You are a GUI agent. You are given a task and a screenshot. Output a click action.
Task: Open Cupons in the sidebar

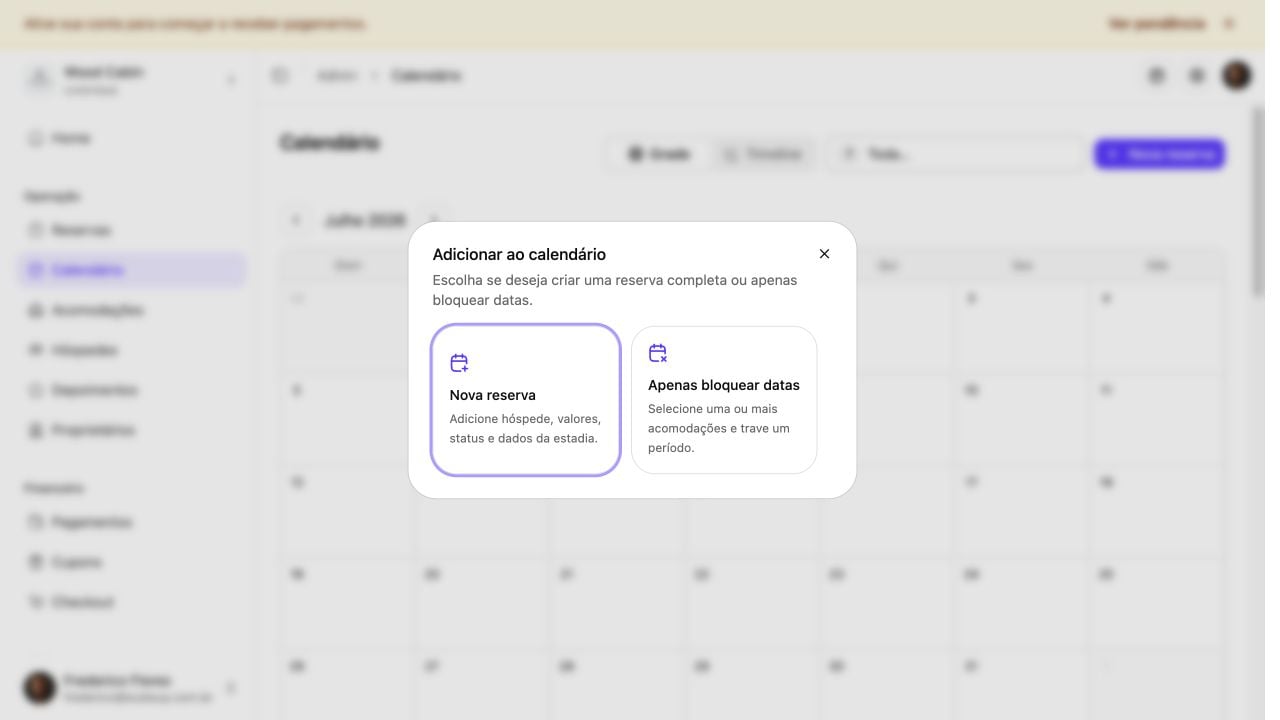[x=132, y=562]
